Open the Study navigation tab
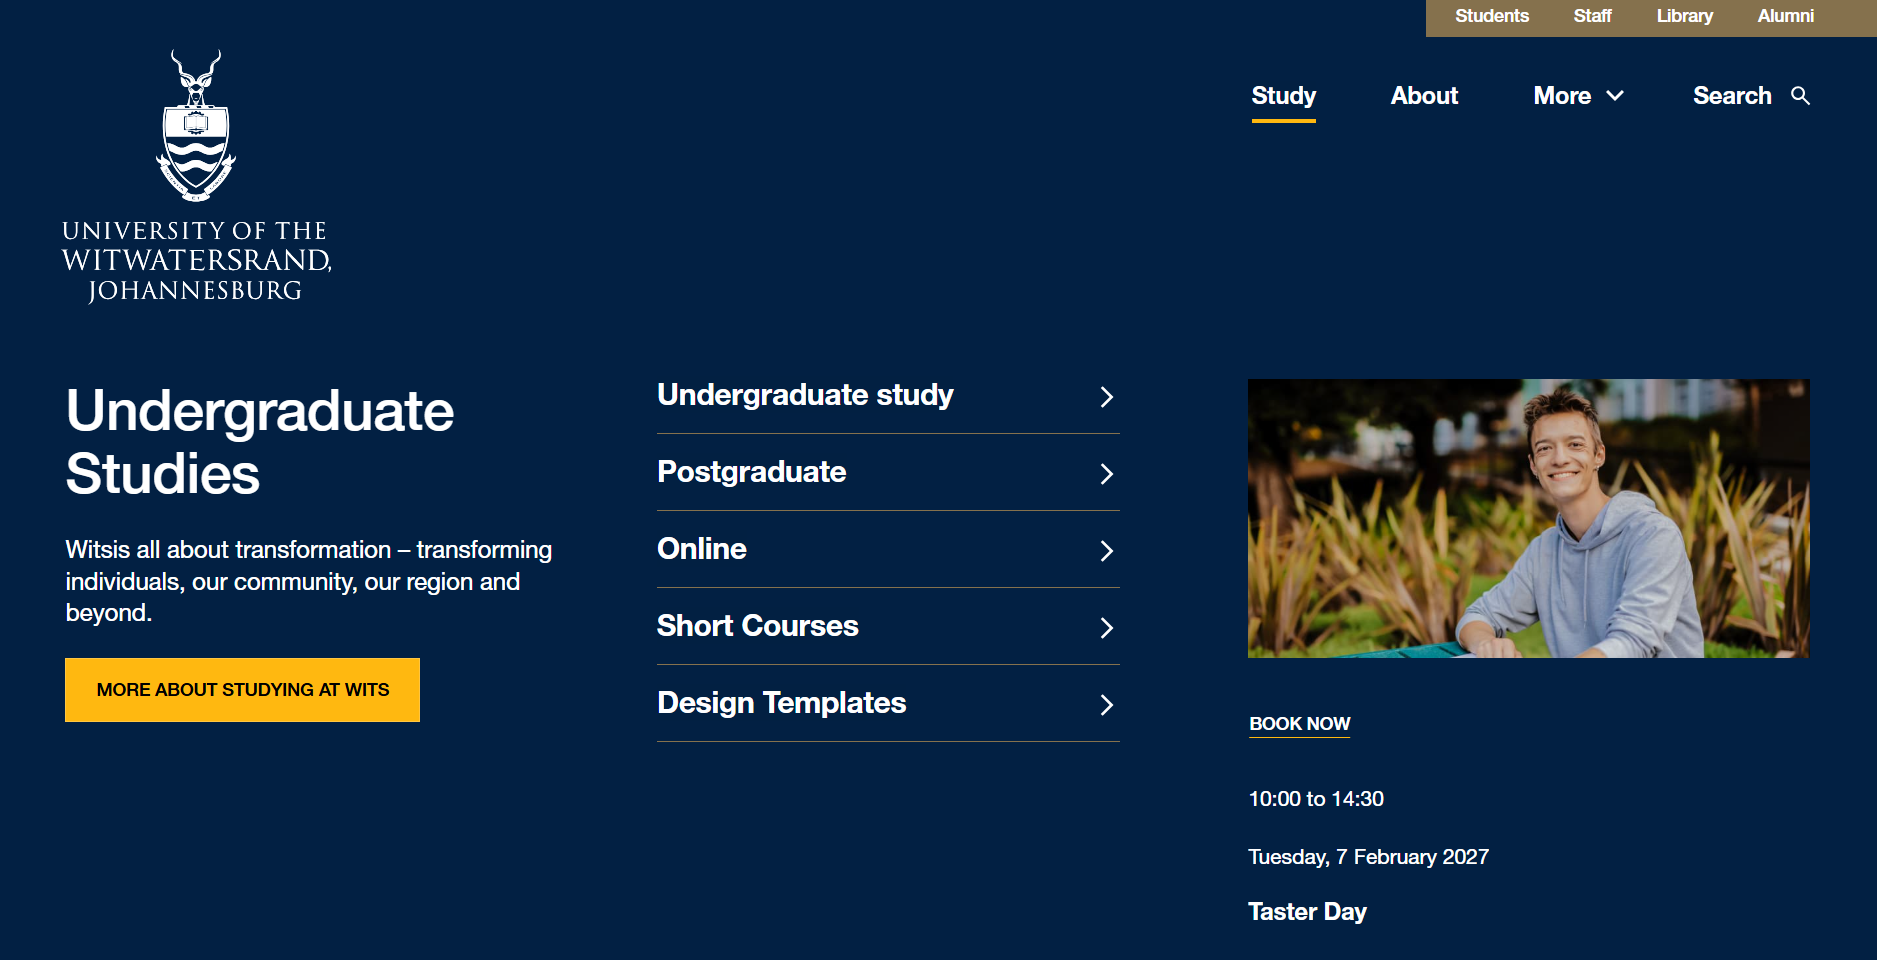The height and width of the screenshot is (960, 1877). 1283,96
